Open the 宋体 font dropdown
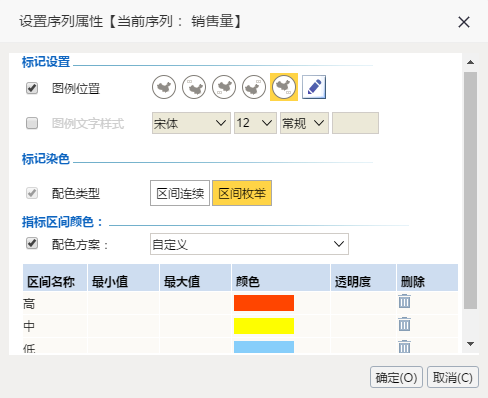Viewport: 488px width, 398px height. (191, 123)
